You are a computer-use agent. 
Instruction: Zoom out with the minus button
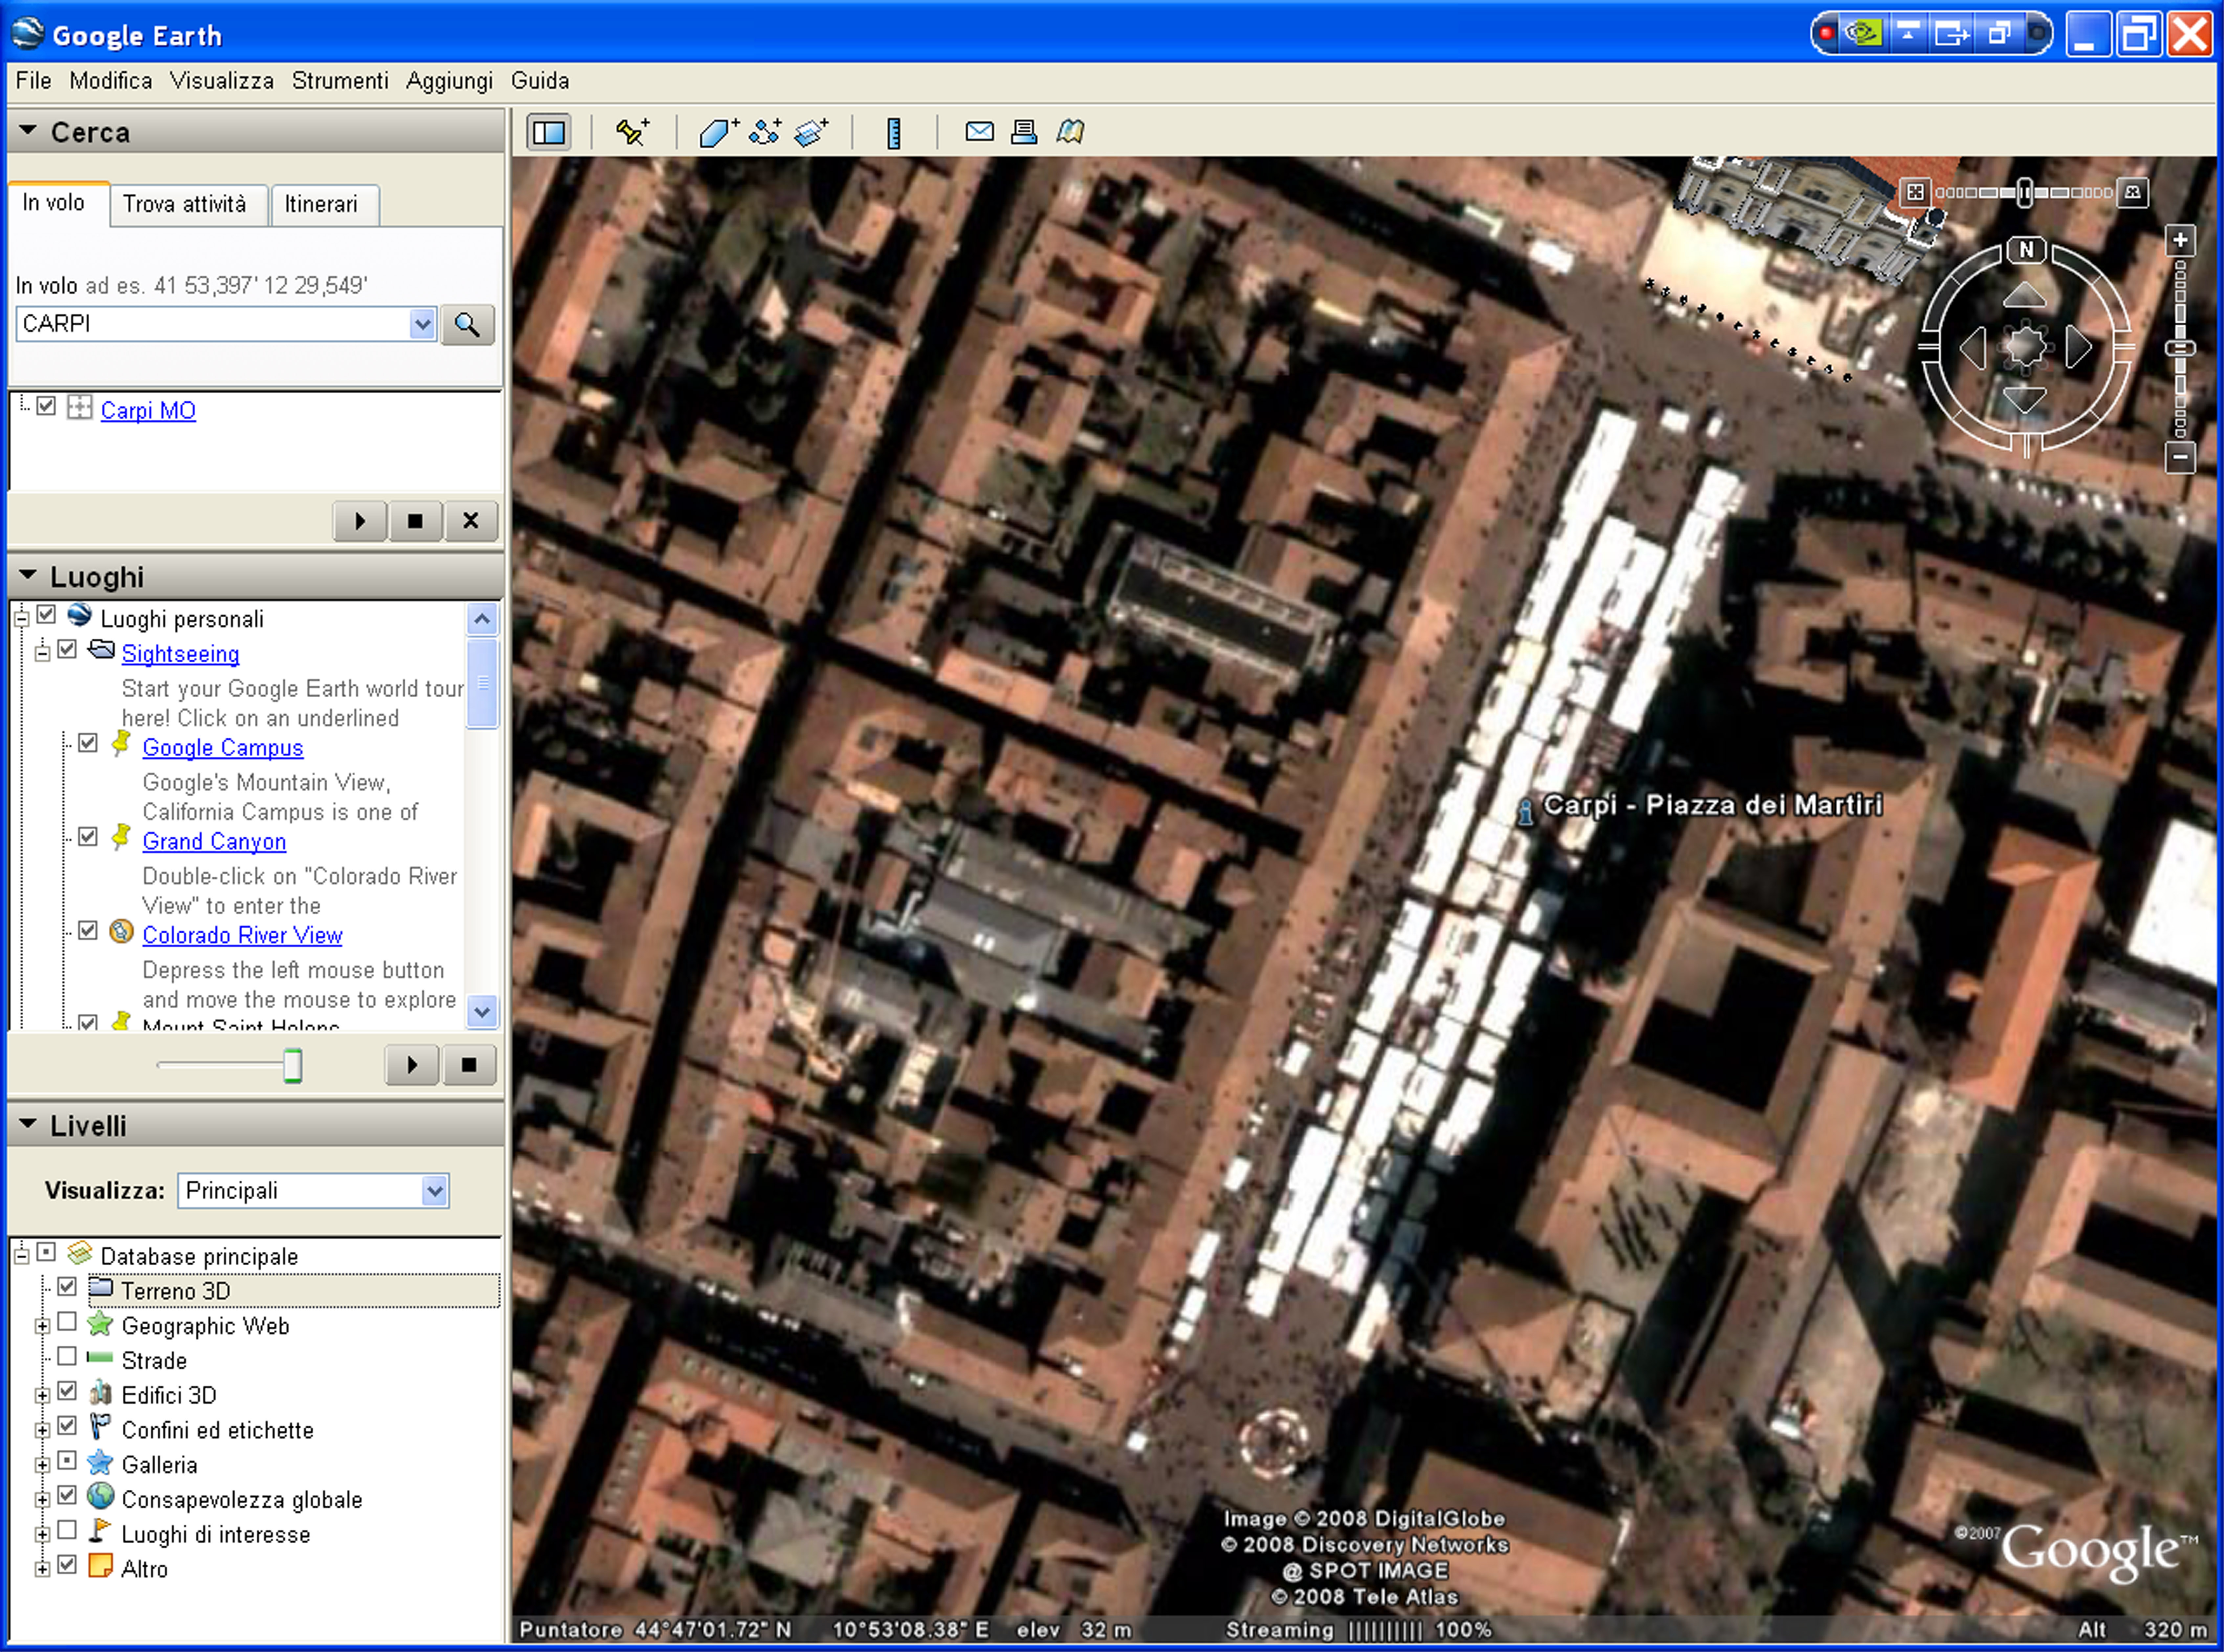pyautogui.click(x=2180, y=458)
